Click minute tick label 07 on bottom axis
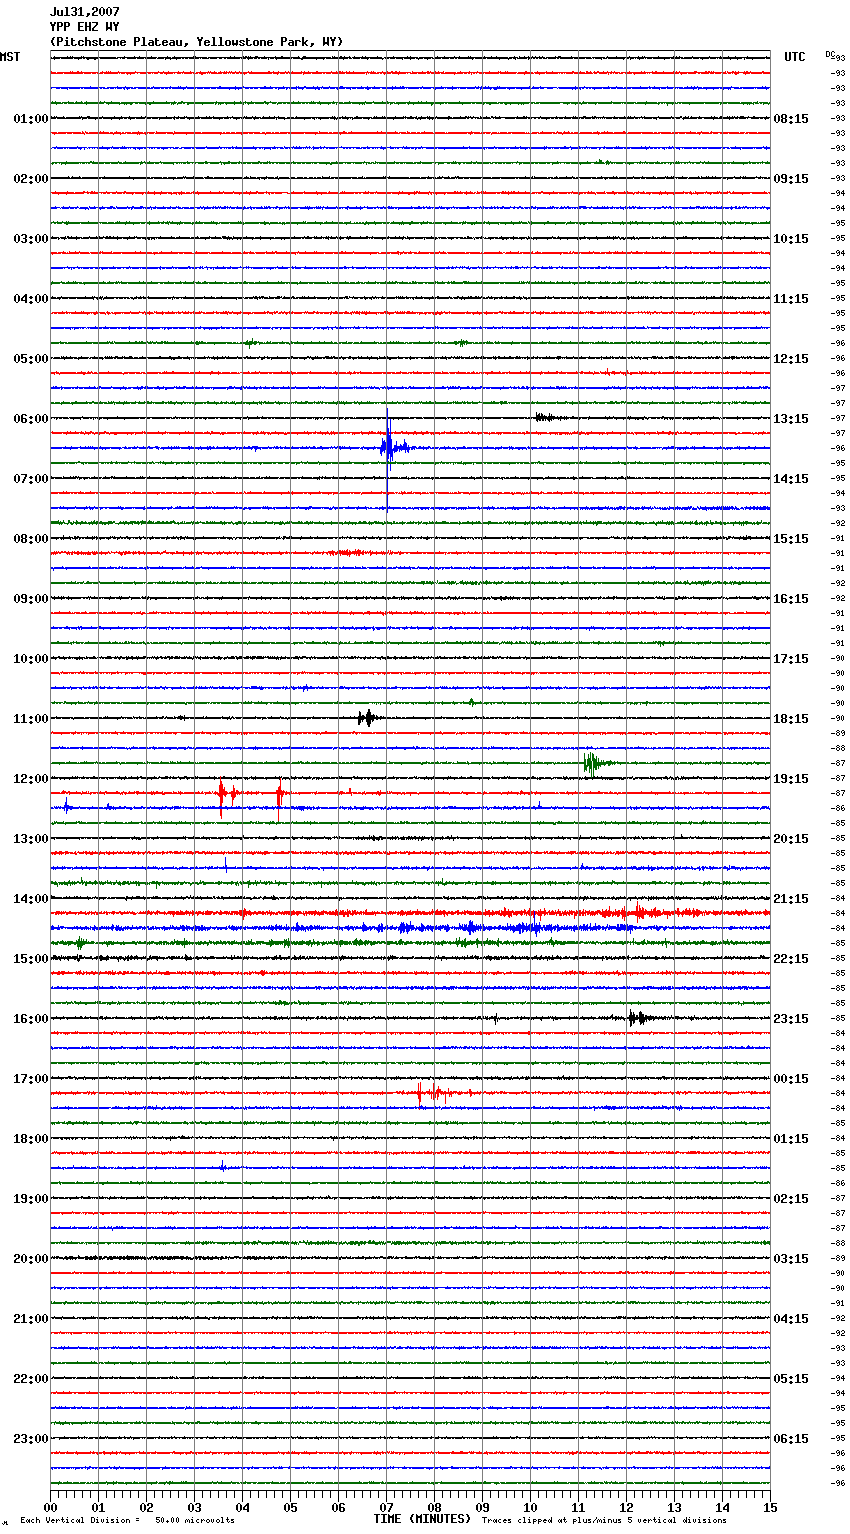The image size is (850, 1534). [386, 1507]
